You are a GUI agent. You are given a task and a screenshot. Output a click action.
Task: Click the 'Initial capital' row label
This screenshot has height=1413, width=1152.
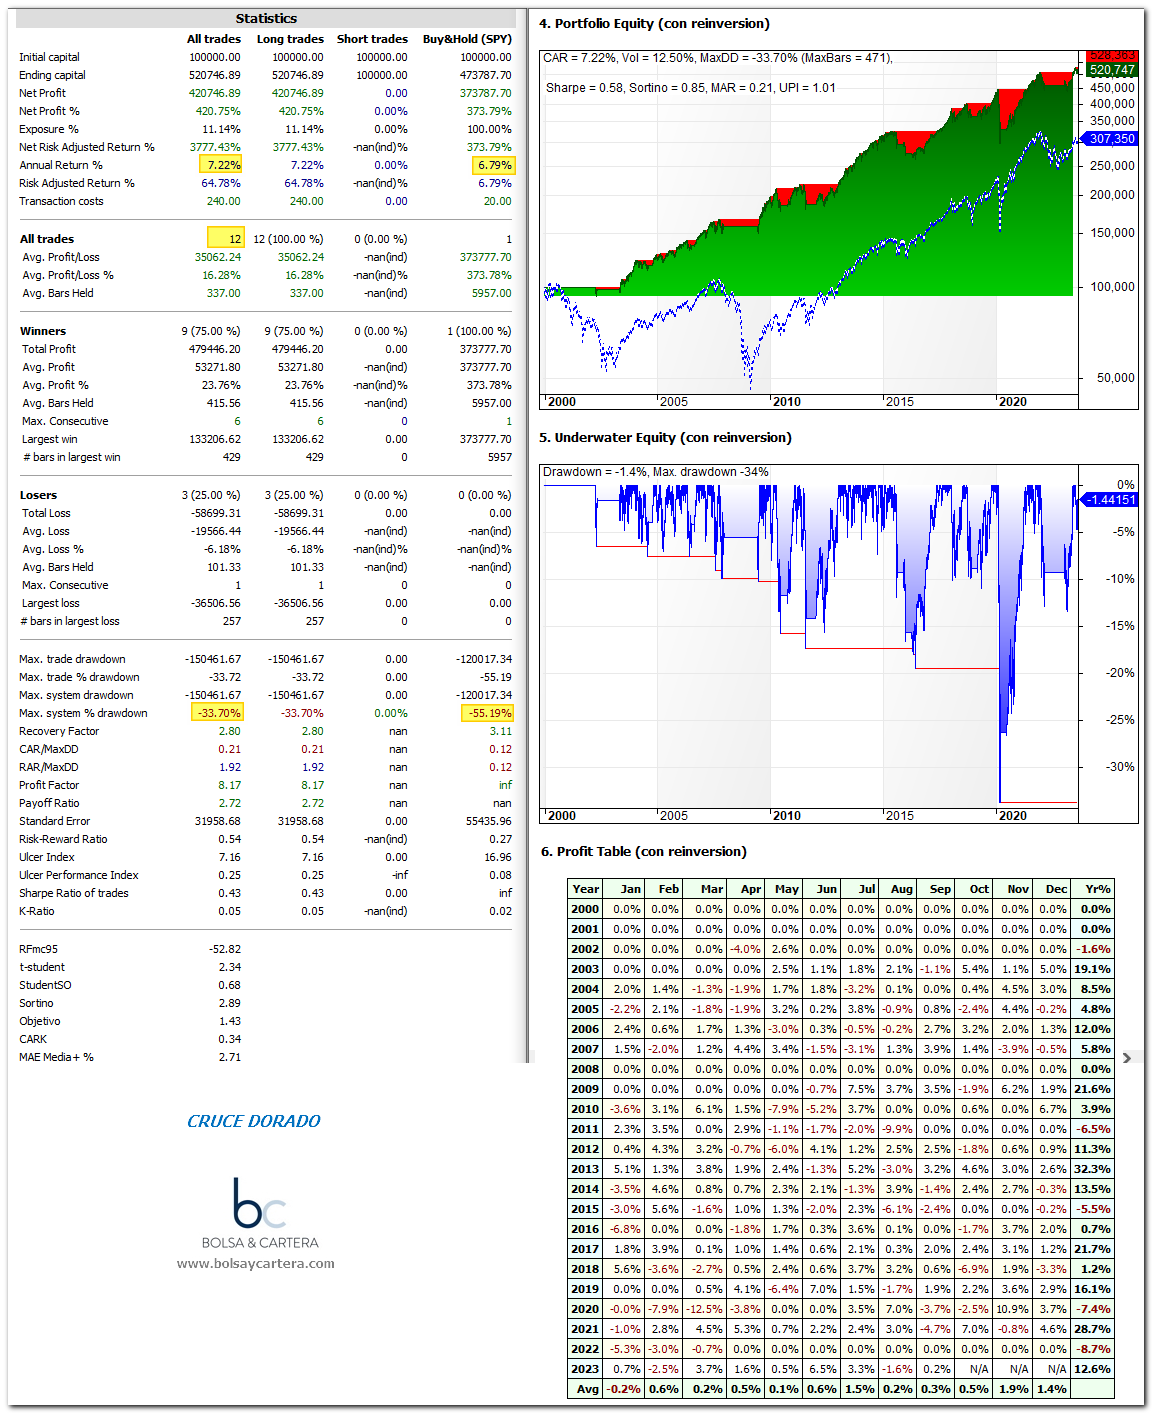(x=49, y=57)
